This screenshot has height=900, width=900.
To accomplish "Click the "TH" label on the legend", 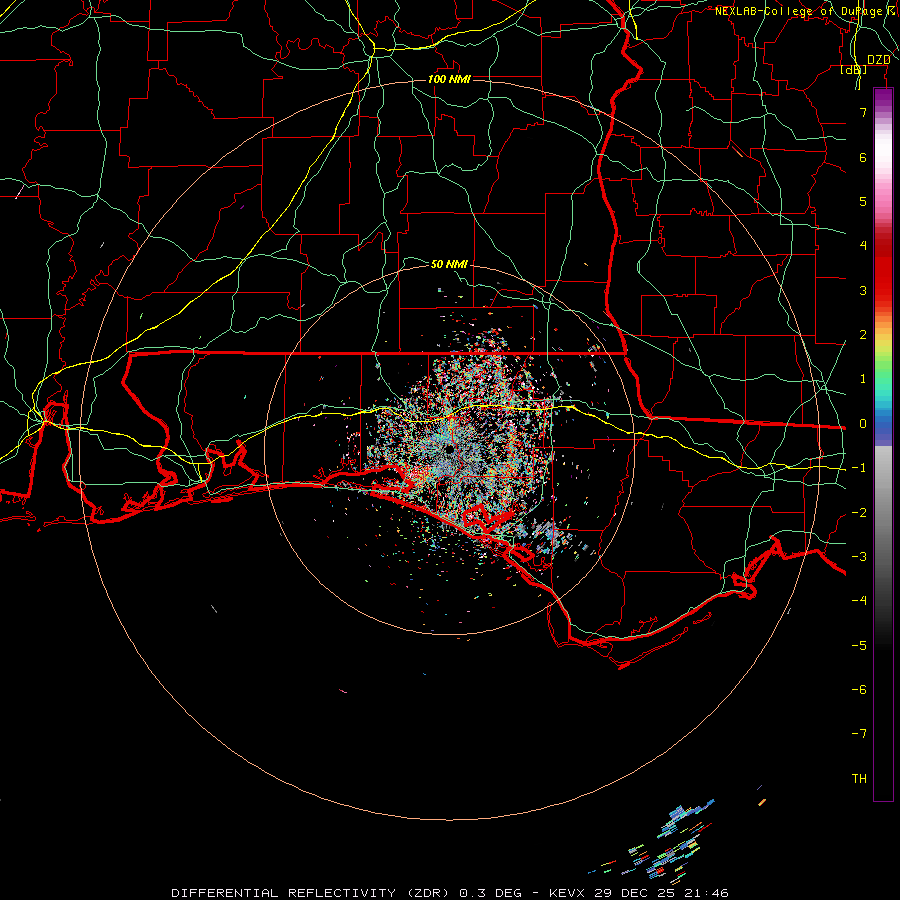I will [x=859, y=779].
